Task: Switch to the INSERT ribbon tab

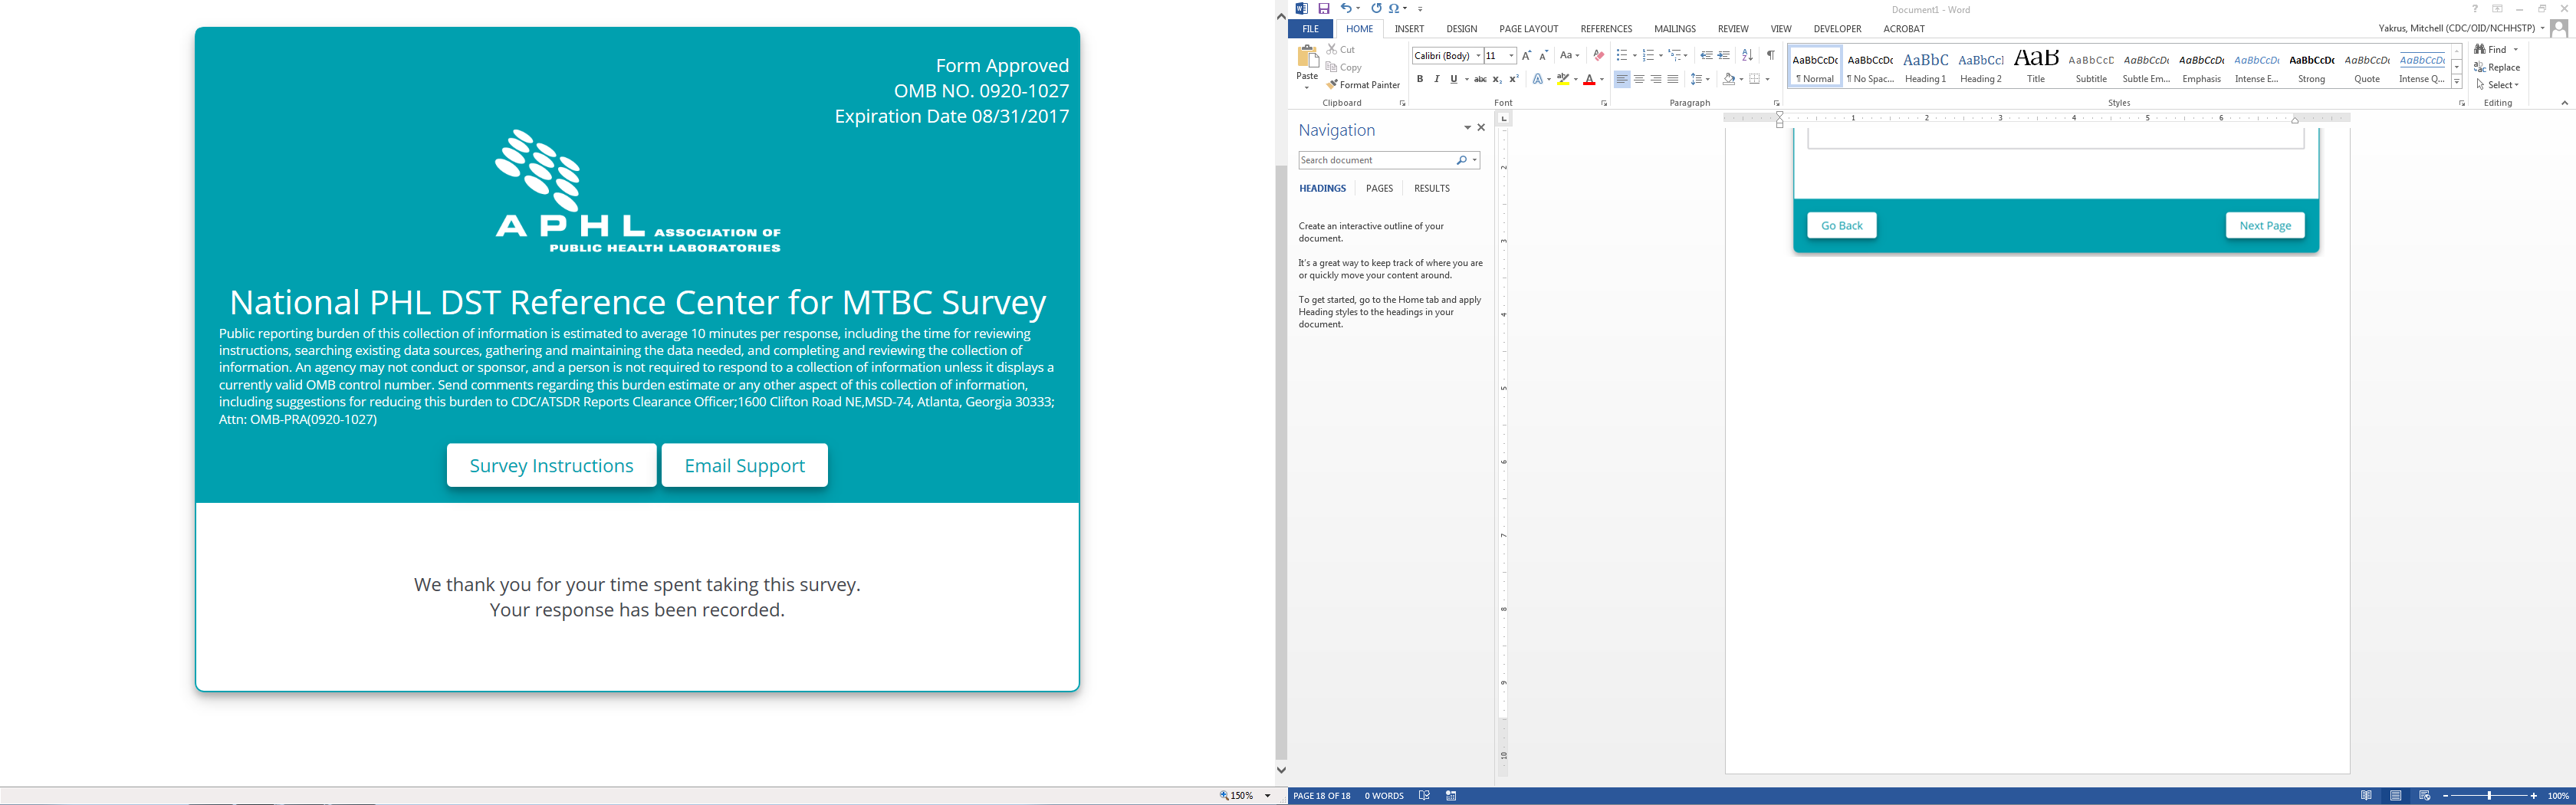Action: coord(1409,29)
